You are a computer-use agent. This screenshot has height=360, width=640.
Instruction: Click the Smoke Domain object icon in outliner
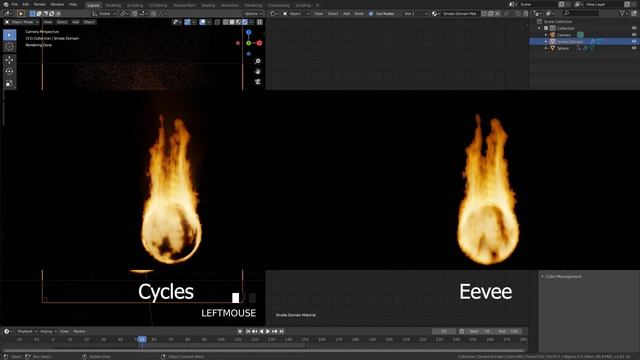pyautogui.click(x=553, y=41)
